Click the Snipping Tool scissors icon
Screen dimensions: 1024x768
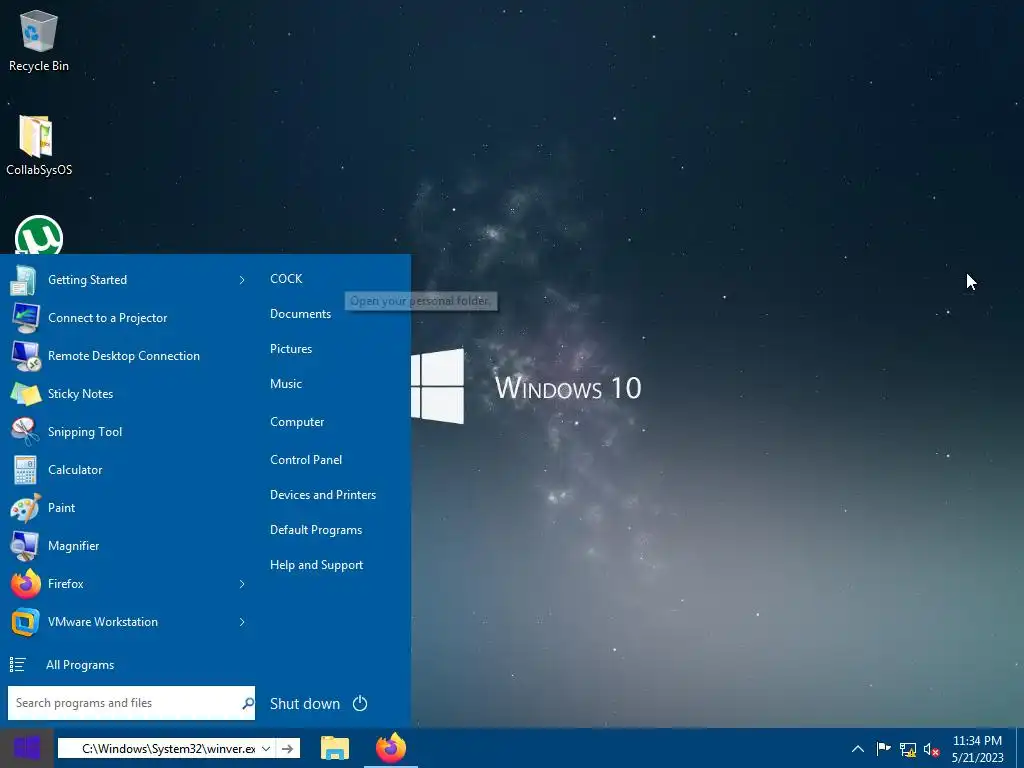tap(25, 432)
